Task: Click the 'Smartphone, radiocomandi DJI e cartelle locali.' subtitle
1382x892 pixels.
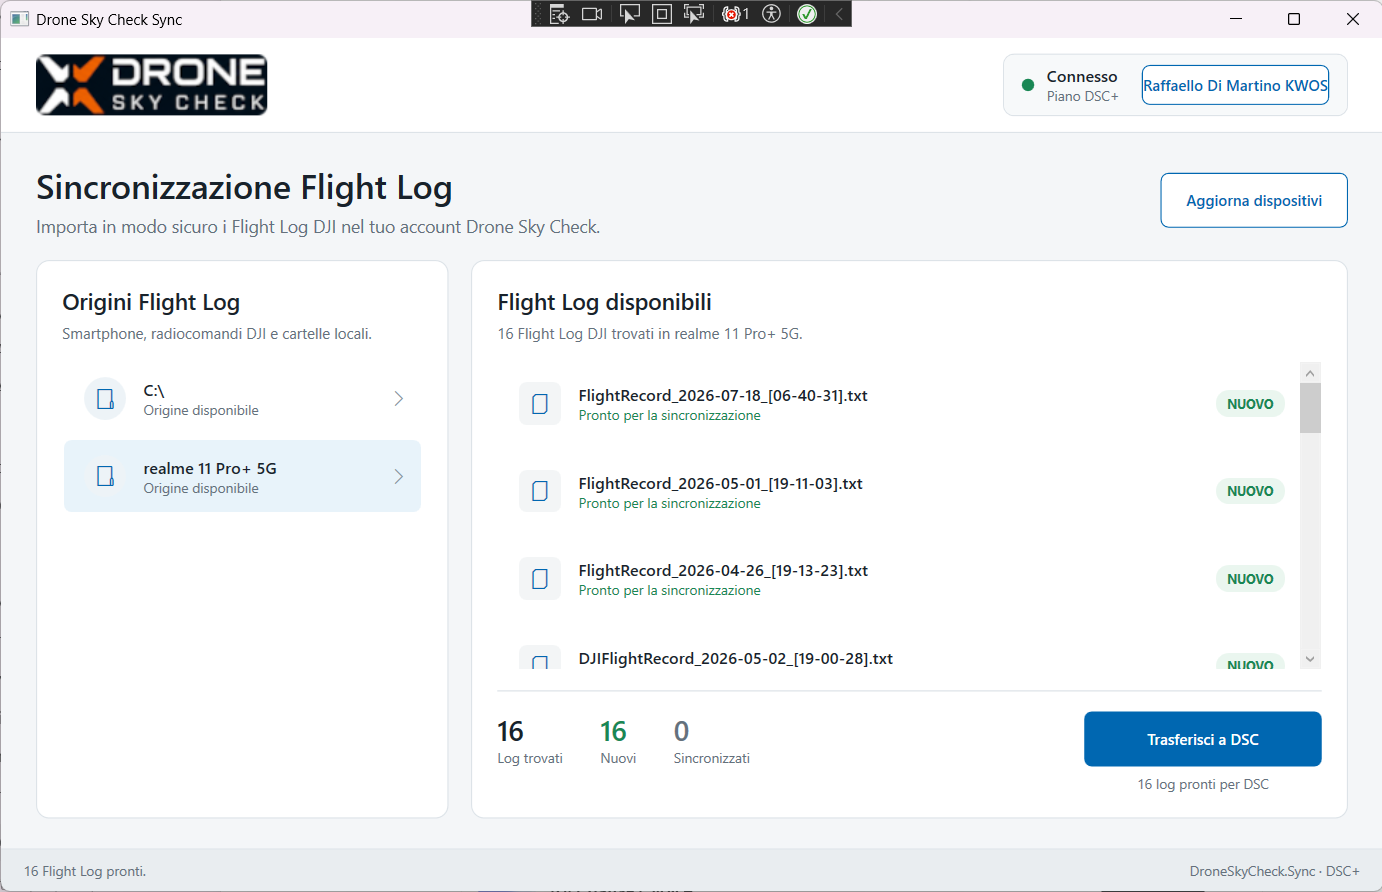Action: point(217,334)
